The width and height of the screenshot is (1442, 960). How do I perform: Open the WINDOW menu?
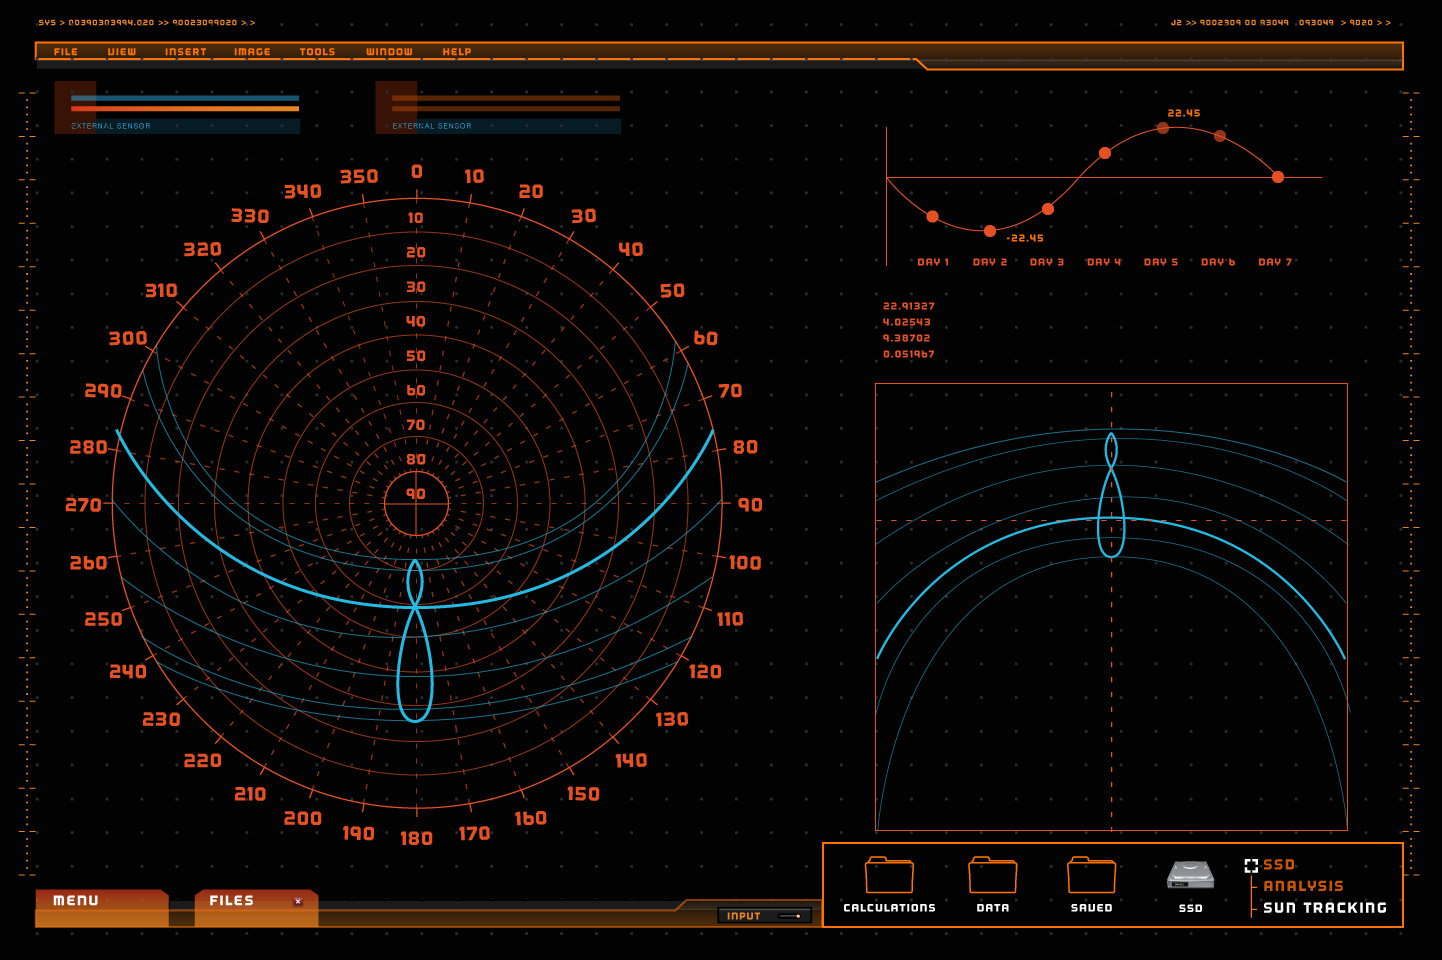point(389,52)
